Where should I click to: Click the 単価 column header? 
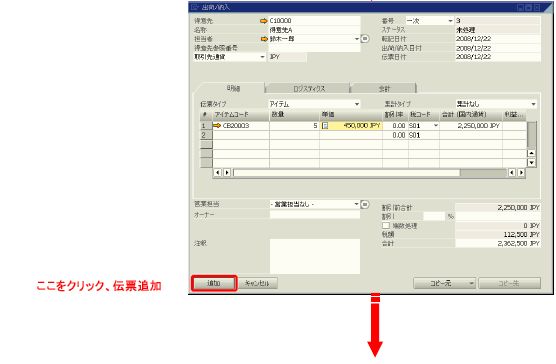click(351, 114)
